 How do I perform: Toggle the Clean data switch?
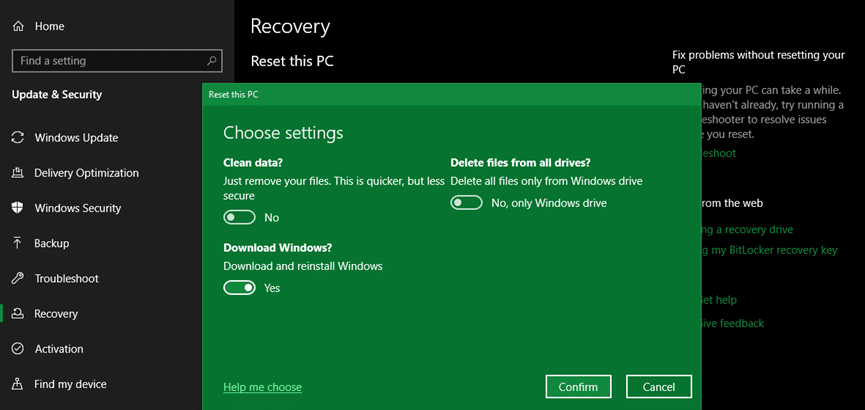pos(240,217)
